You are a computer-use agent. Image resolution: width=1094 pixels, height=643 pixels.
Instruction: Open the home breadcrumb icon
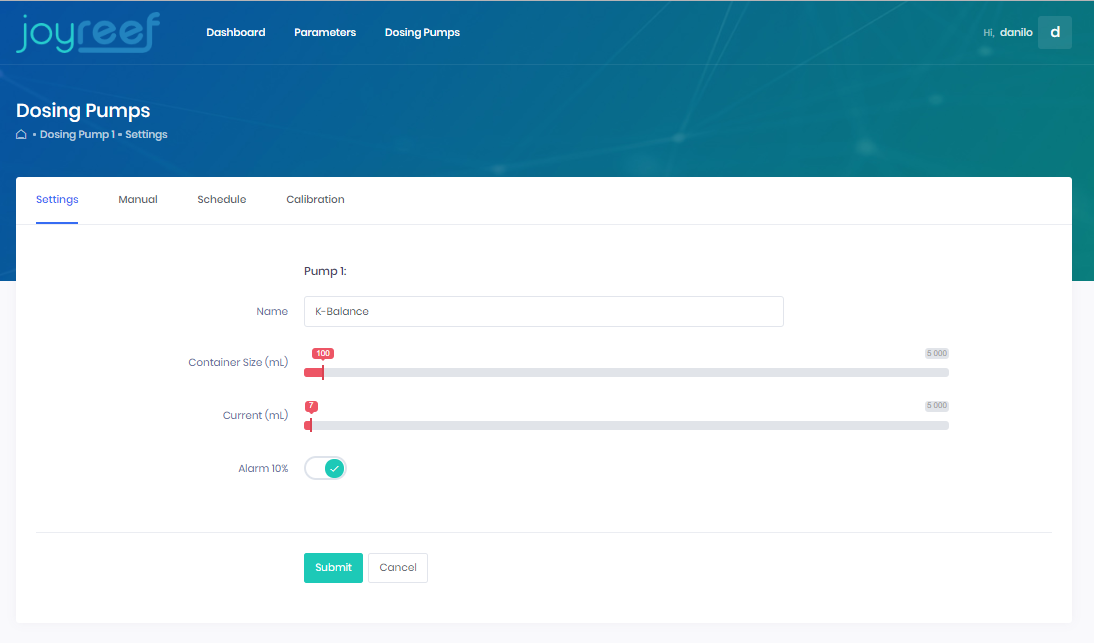(x=21, y=135)
